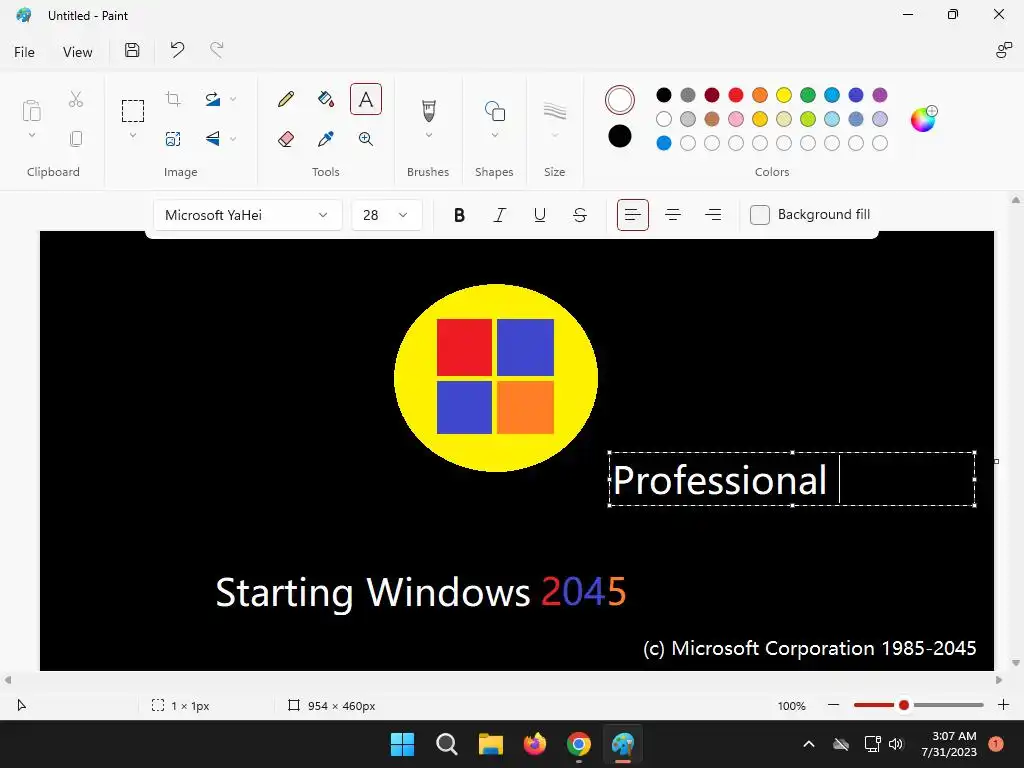The height and width of the screenshot is (768, 1024).
Task: Expand the Selection options chevron
Action: pos(133,135)
